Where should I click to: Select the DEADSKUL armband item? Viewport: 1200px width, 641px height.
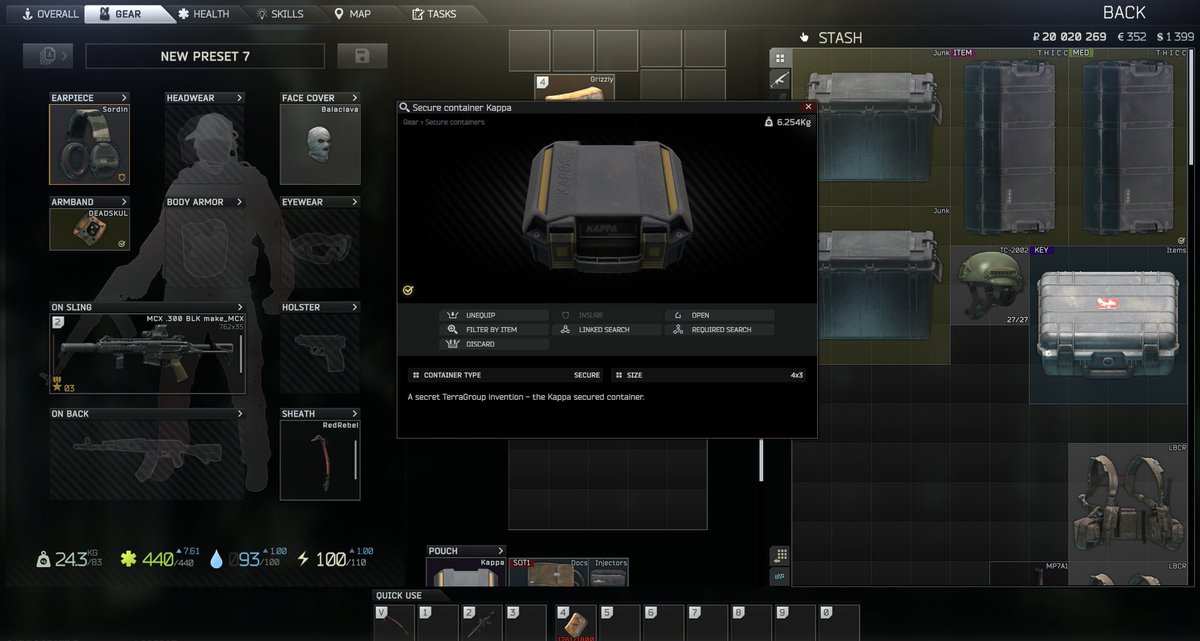pos(89,229)
